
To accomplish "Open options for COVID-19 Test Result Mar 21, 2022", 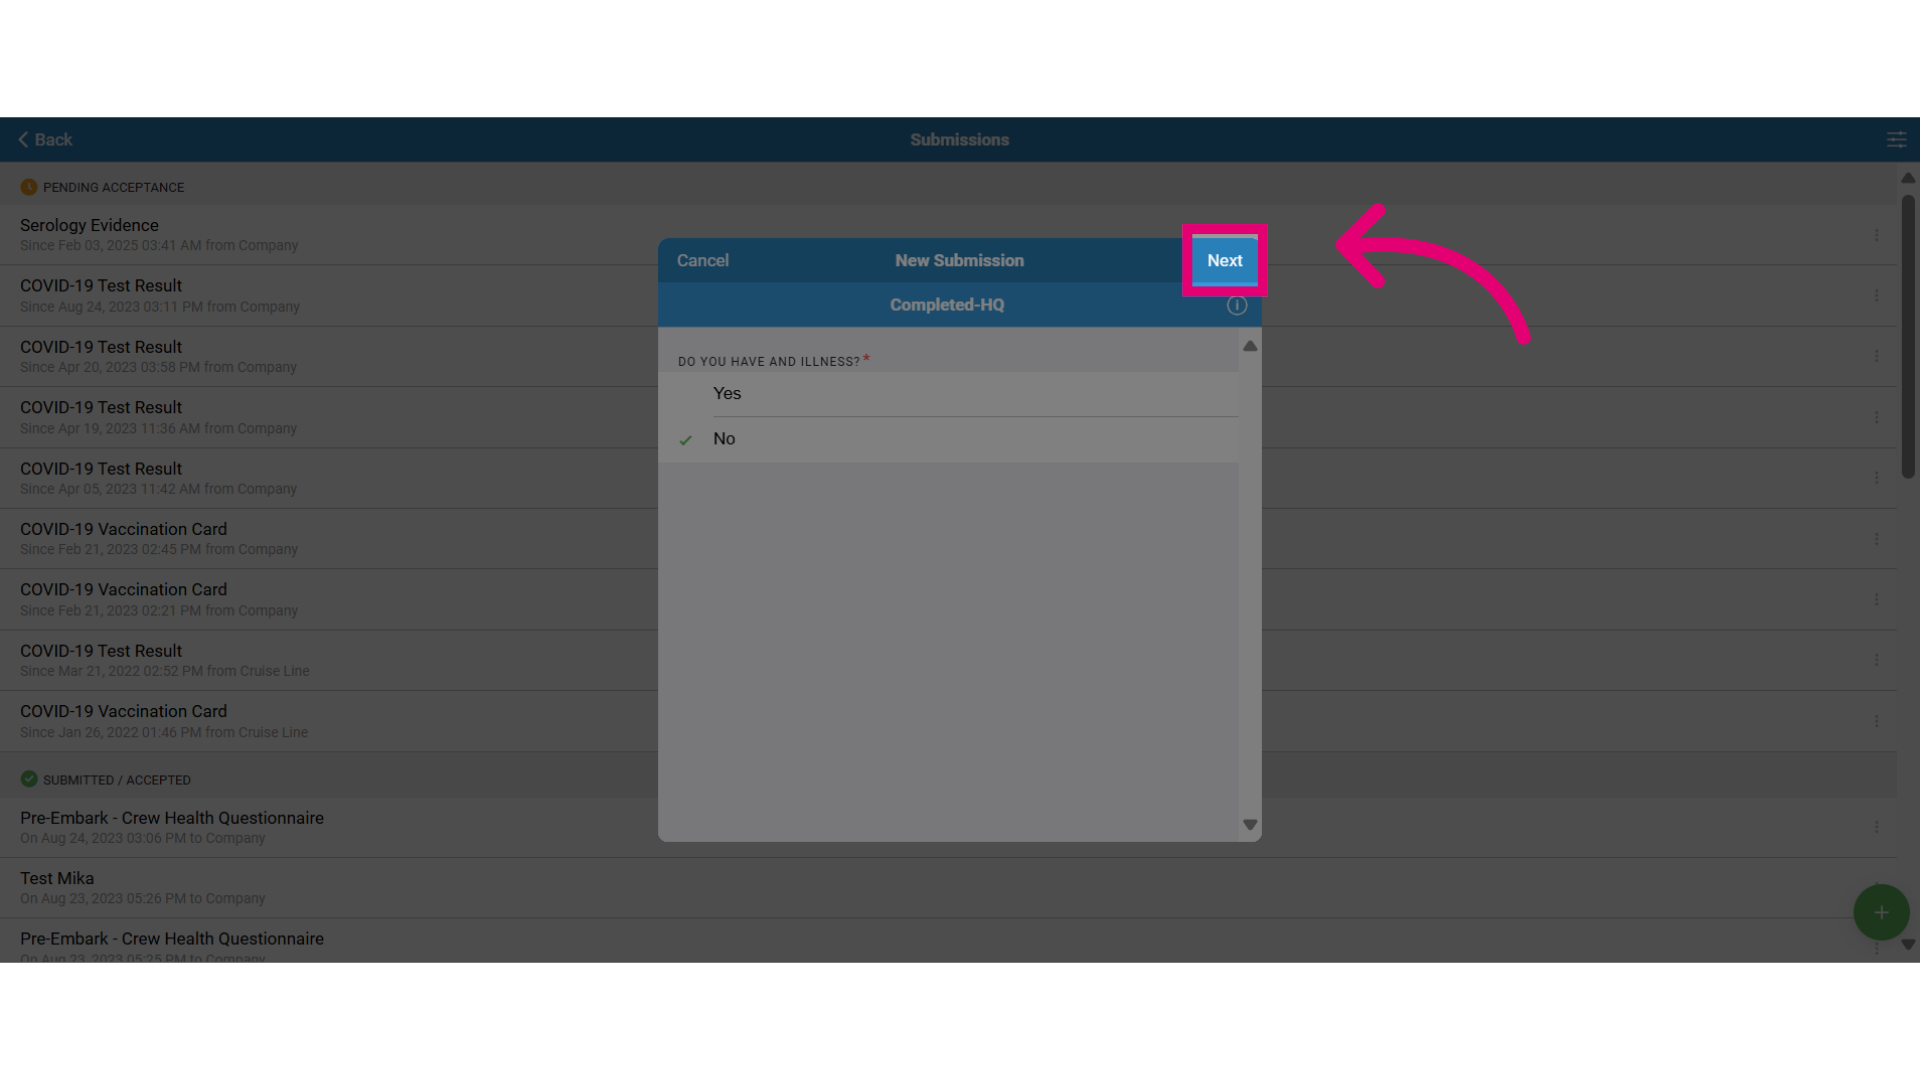I will [x=1876, y=660].
